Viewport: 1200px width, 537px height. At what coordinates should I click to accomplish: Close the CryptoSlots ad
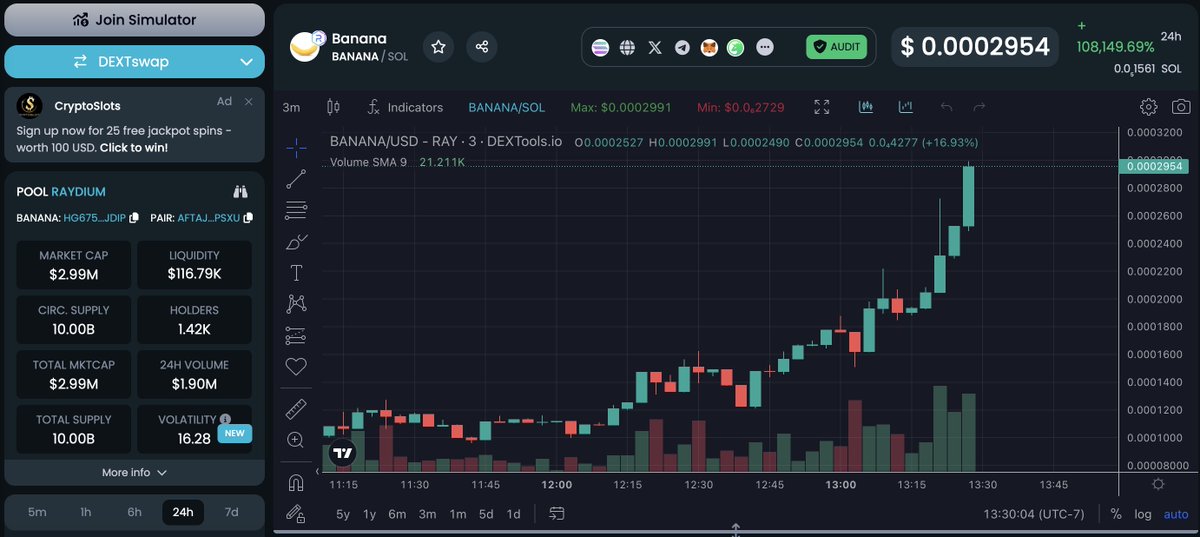[249, 102]
